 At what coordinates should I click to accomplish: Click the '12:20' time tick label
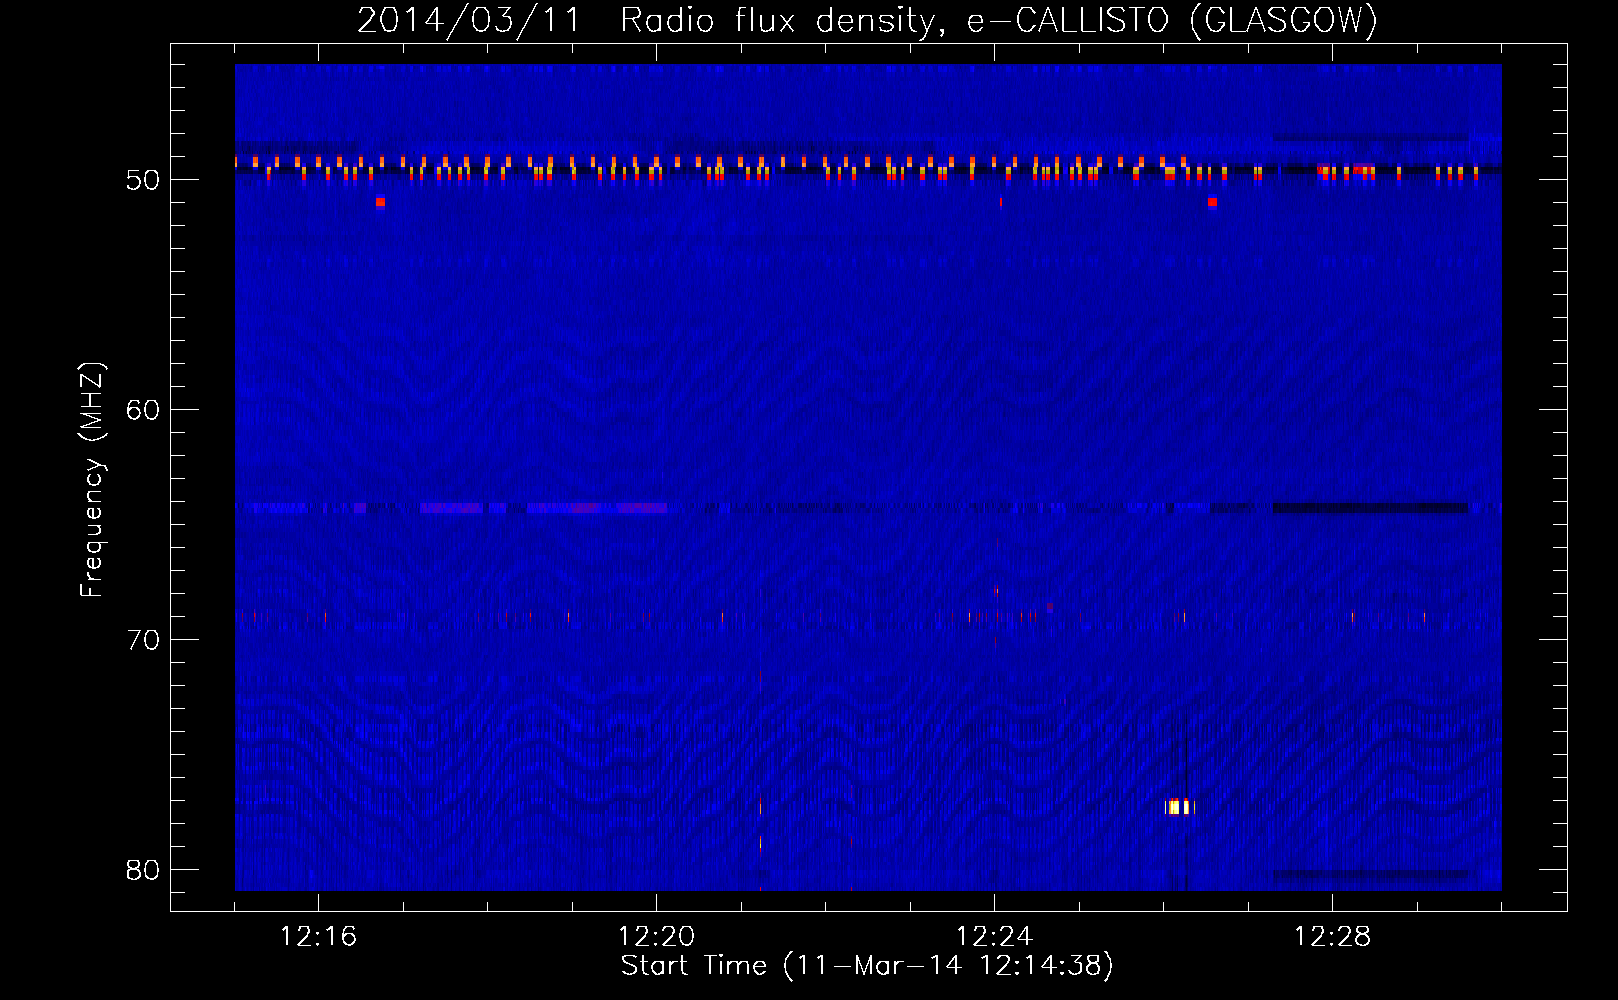tap(656, 936)
